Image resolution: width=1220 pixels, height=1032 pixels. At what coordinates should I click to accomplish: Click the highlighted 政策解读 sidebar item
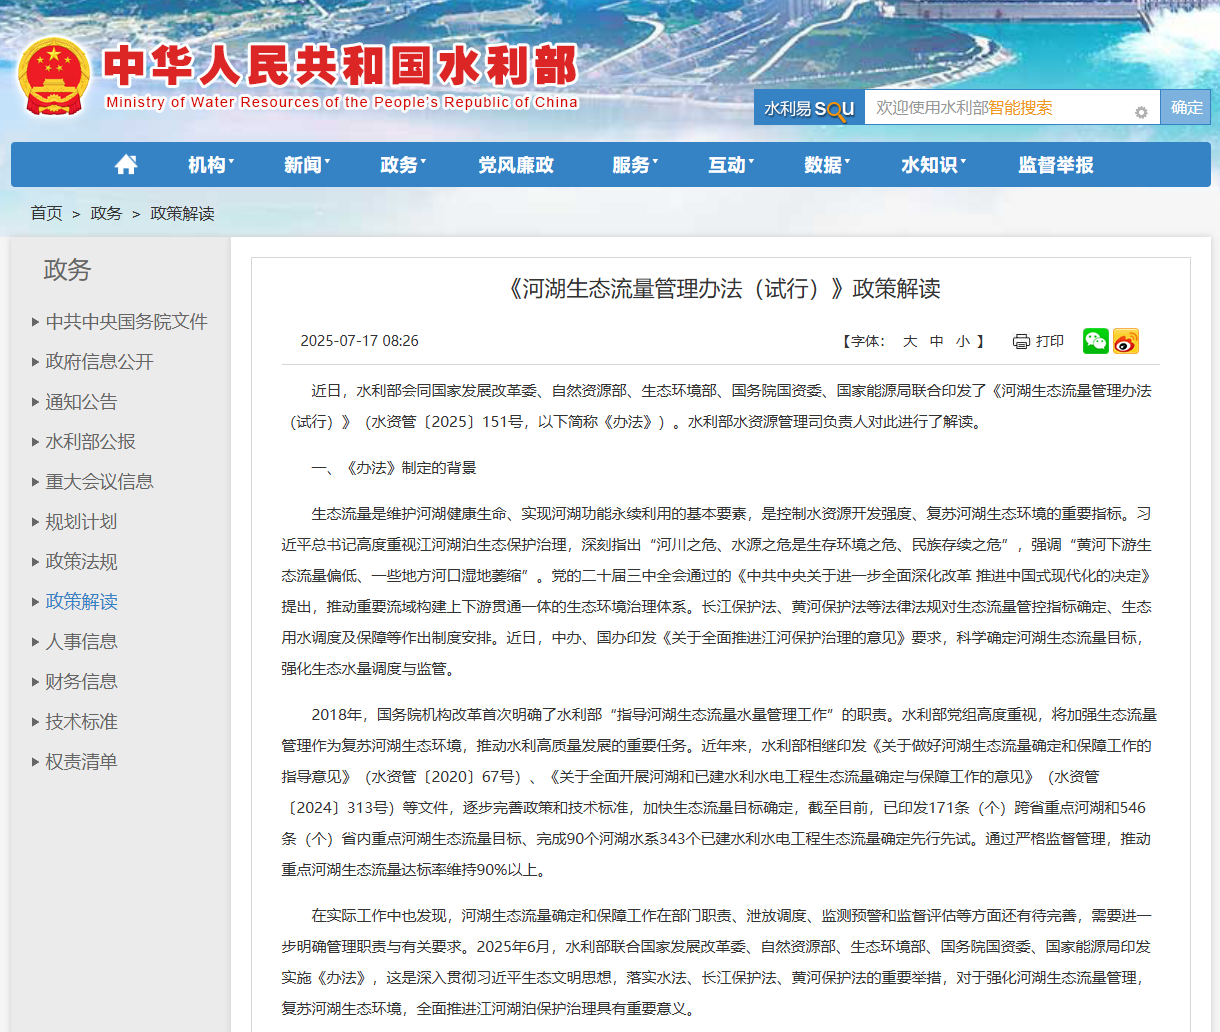(x=82, y=602)
